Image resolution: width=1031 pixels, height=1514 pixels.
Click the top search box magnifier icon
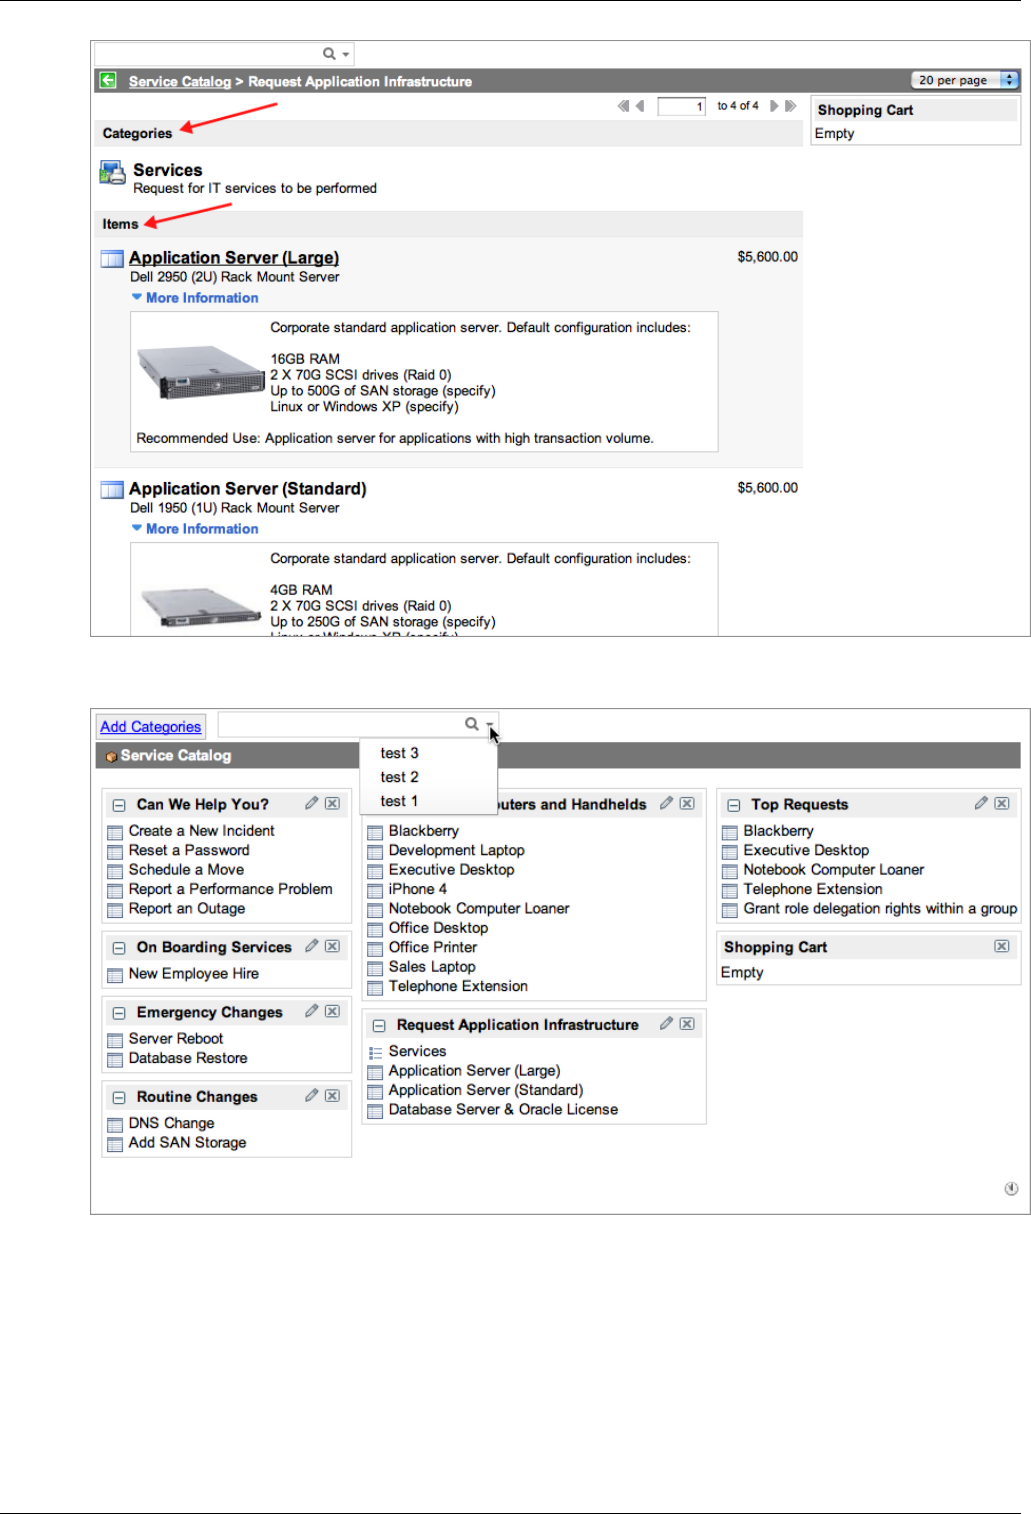(329, 54)
